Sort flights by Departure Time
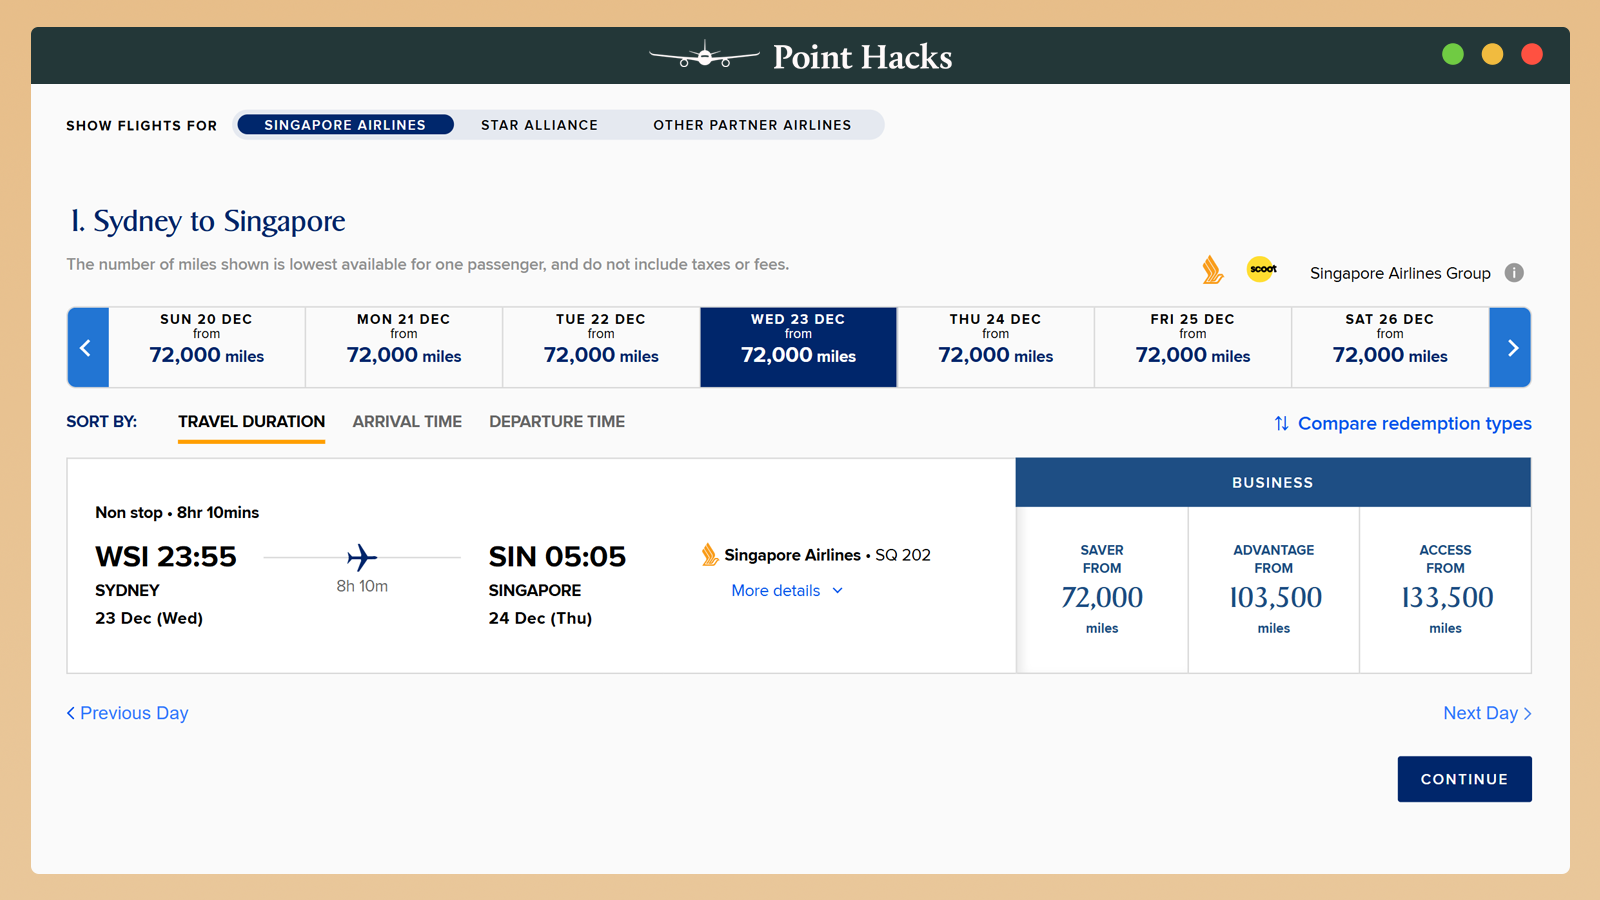 [x=557, y=422]
